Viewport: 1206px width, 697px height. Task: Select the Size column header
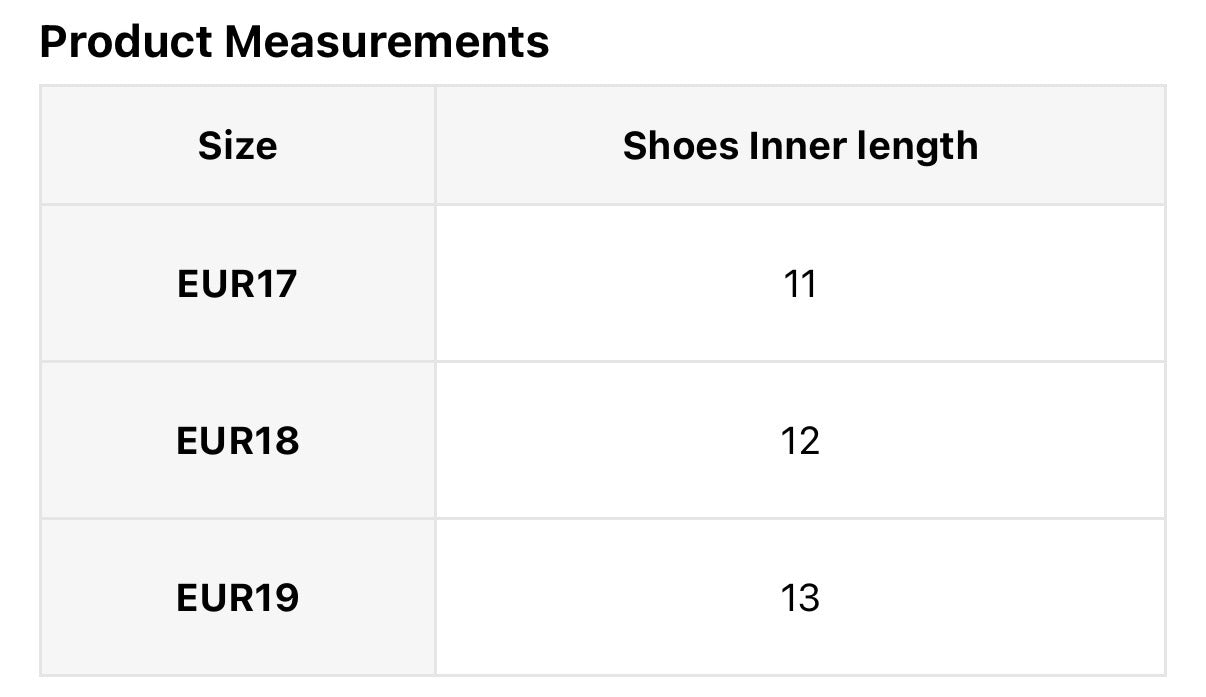238,146
